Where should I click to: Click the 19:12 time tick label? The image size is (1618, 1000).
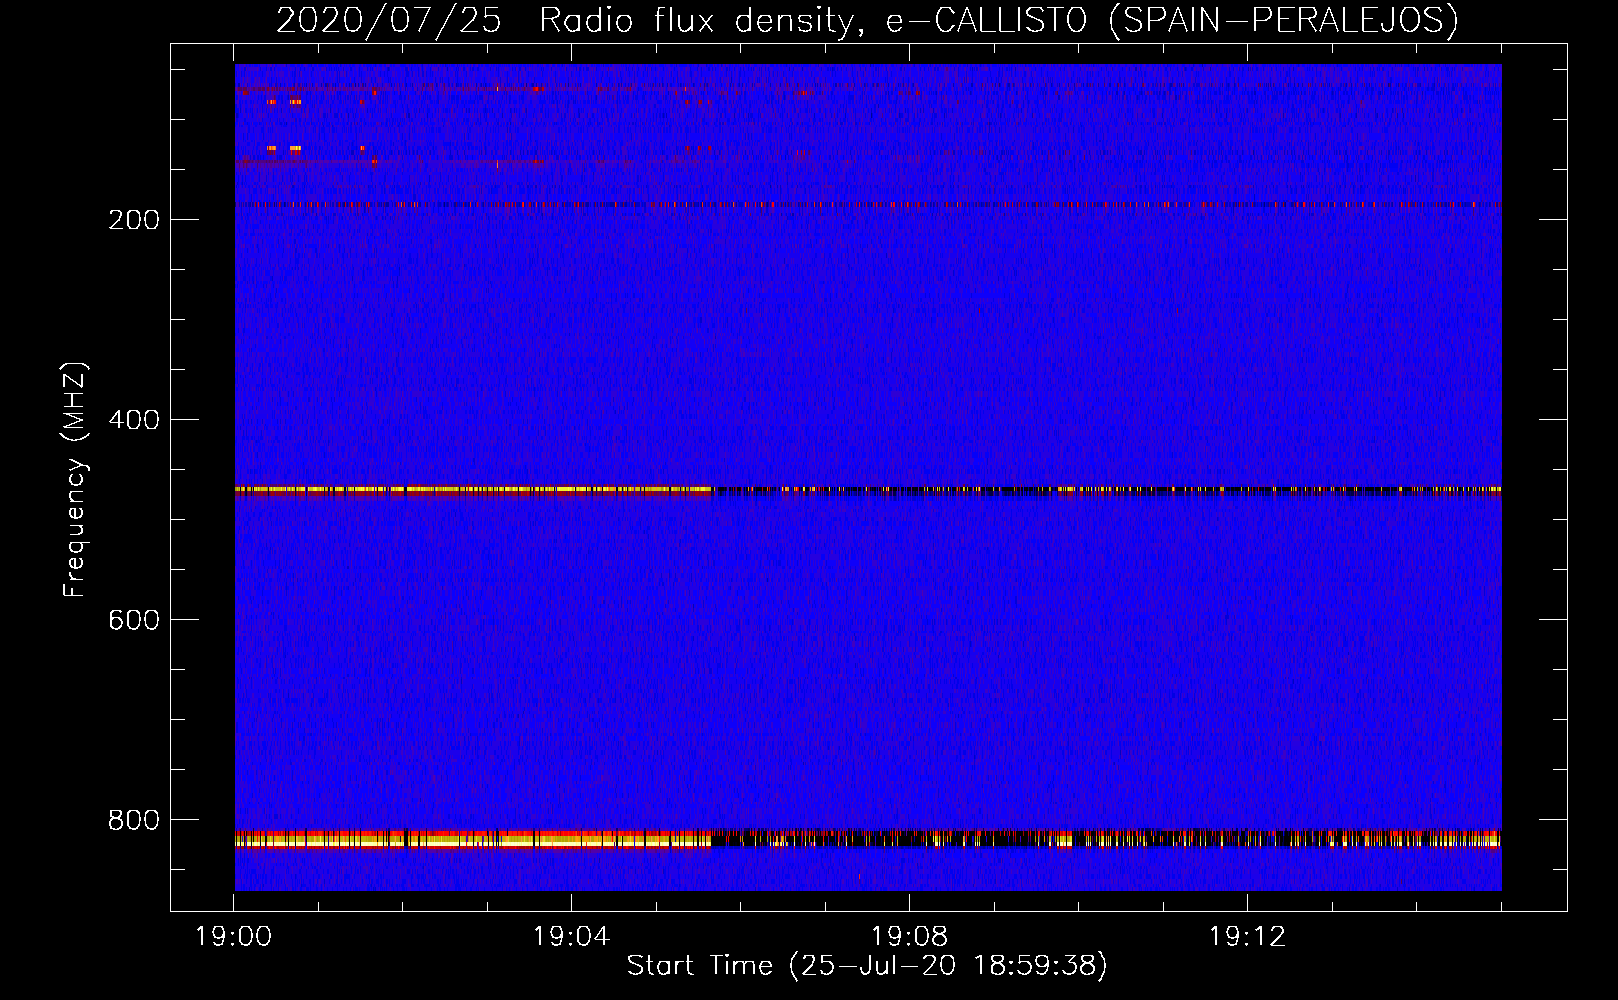point(1247,937)
